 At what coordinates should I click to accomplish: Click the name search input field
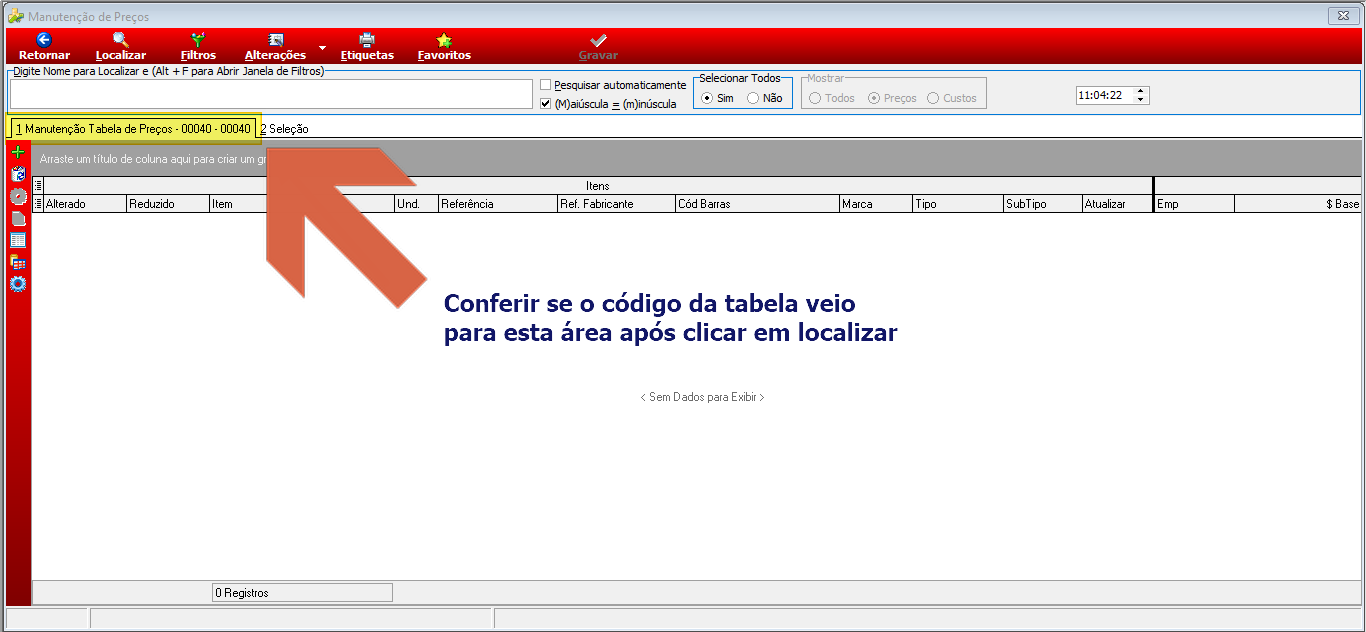[x=271, y=94]
